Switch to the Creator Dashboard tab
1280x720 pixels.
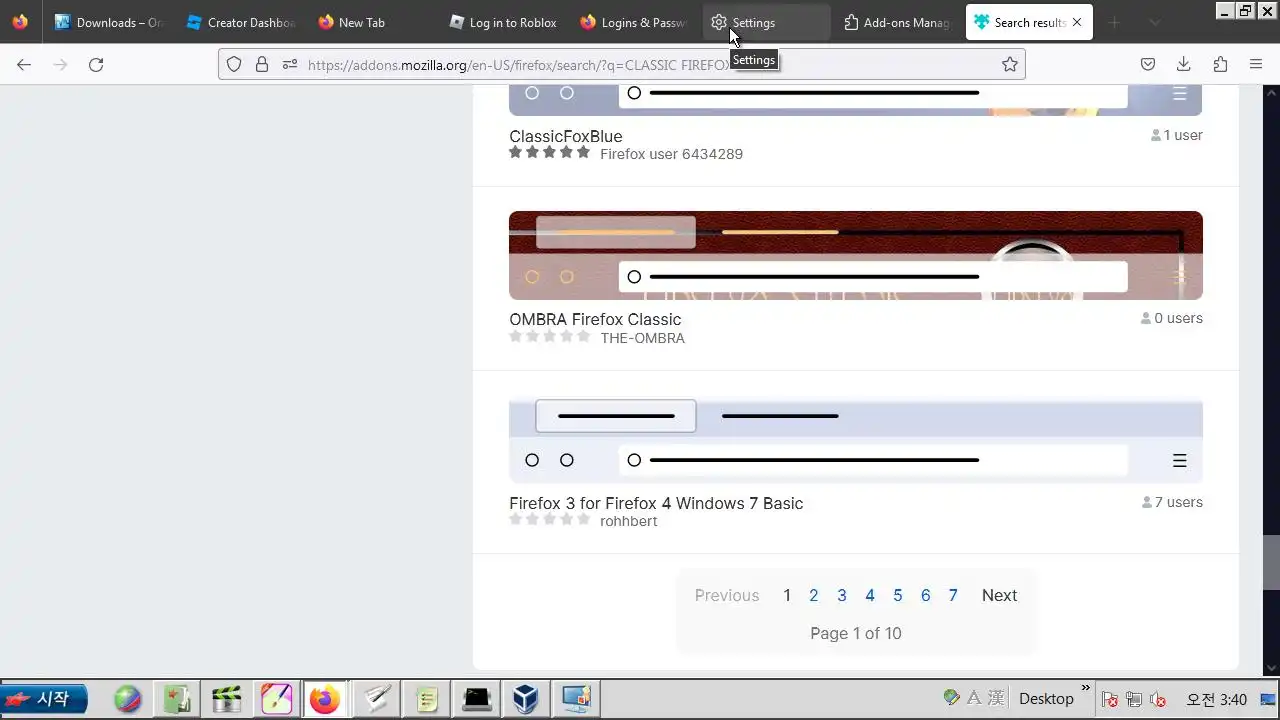click(240, 22)
